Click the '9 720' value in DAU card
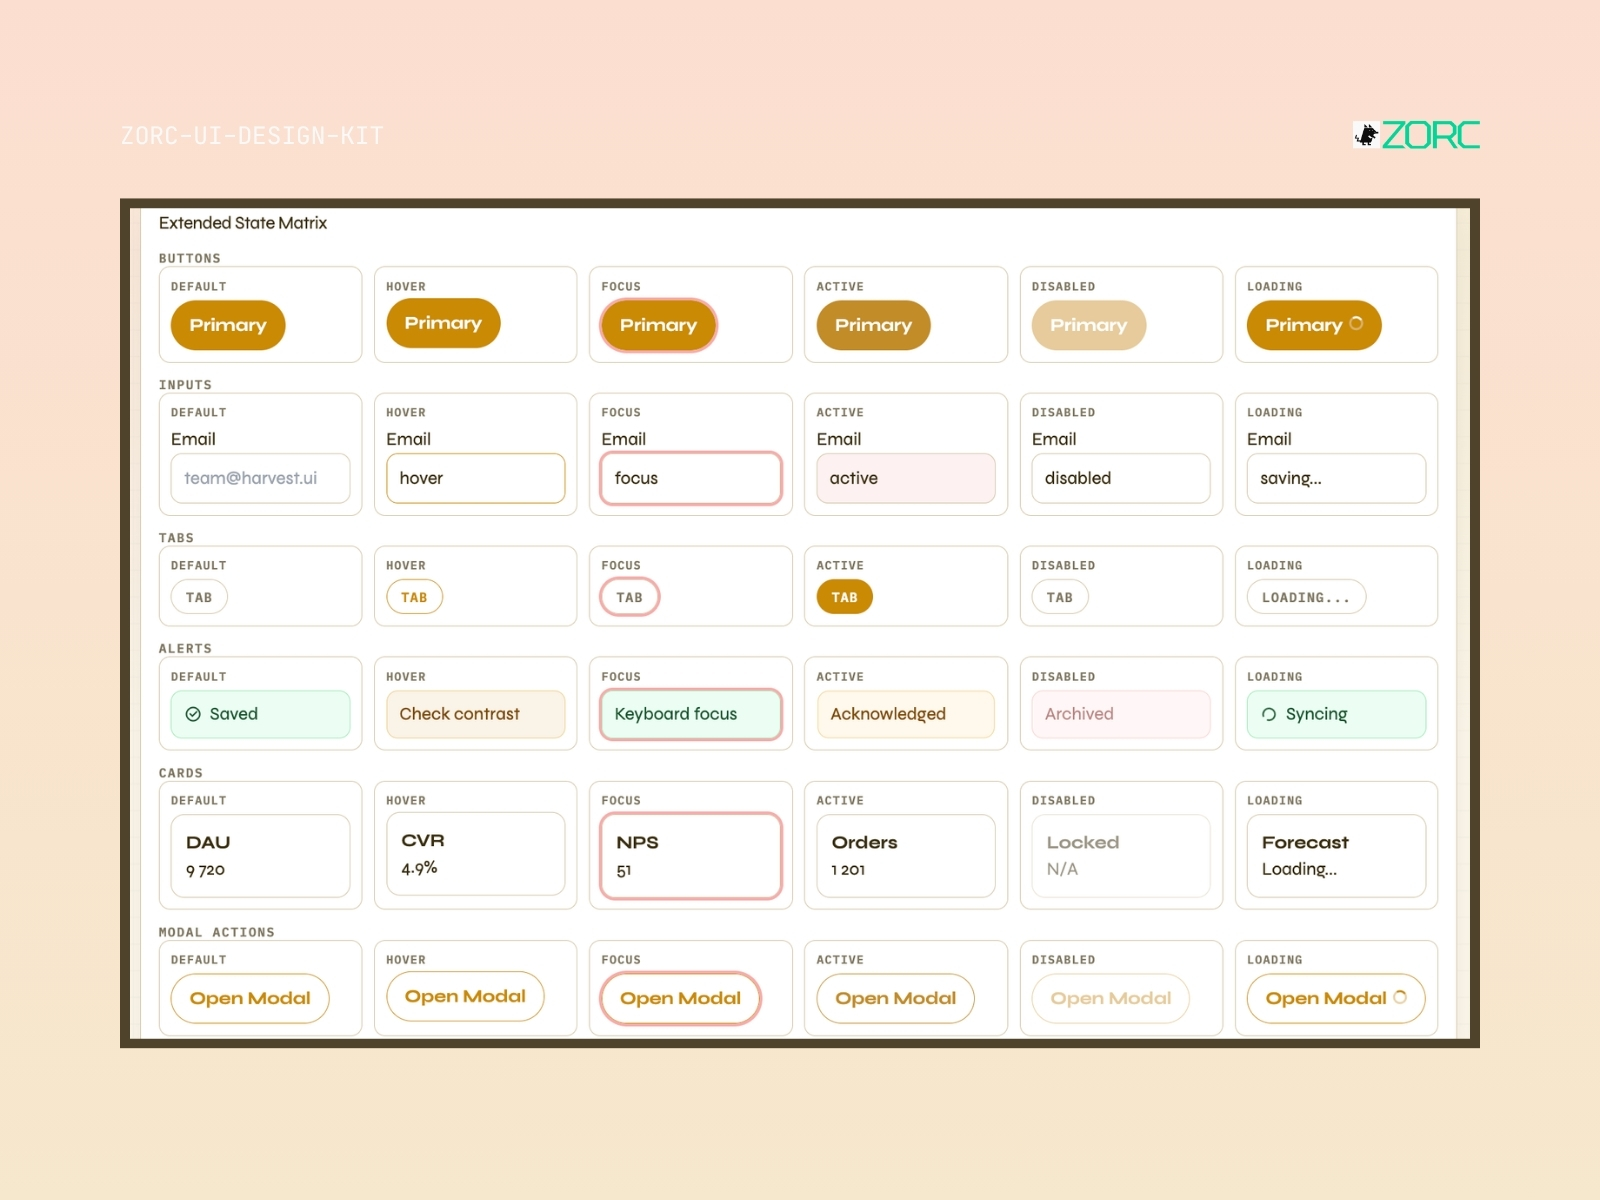 point(205,870)
